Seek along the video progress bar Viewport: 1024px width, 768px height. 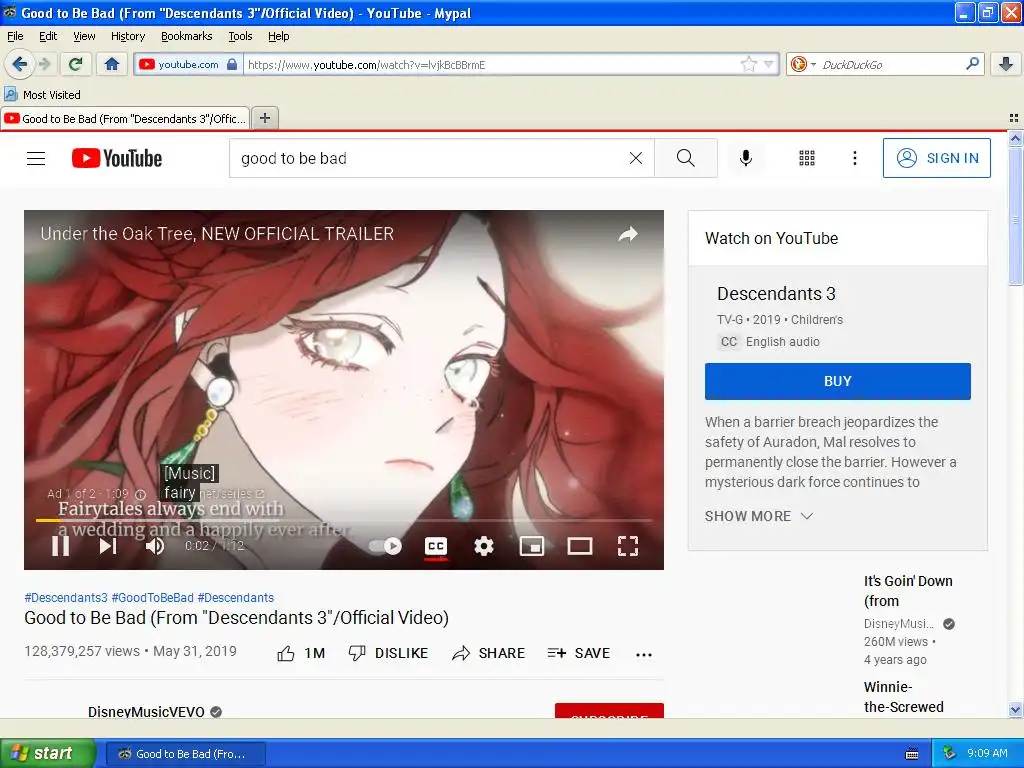point(344,520)
